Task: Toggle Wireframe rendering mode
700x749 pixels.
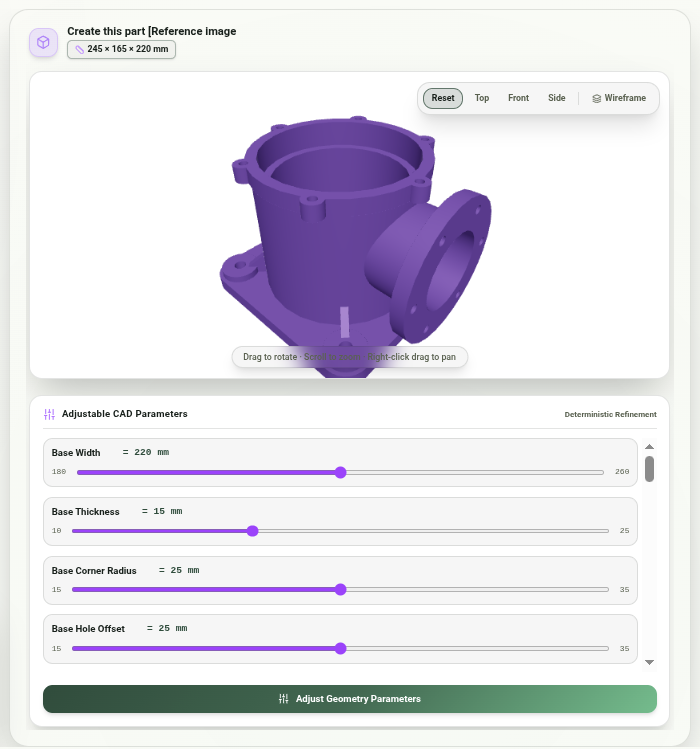Action: 619,98
